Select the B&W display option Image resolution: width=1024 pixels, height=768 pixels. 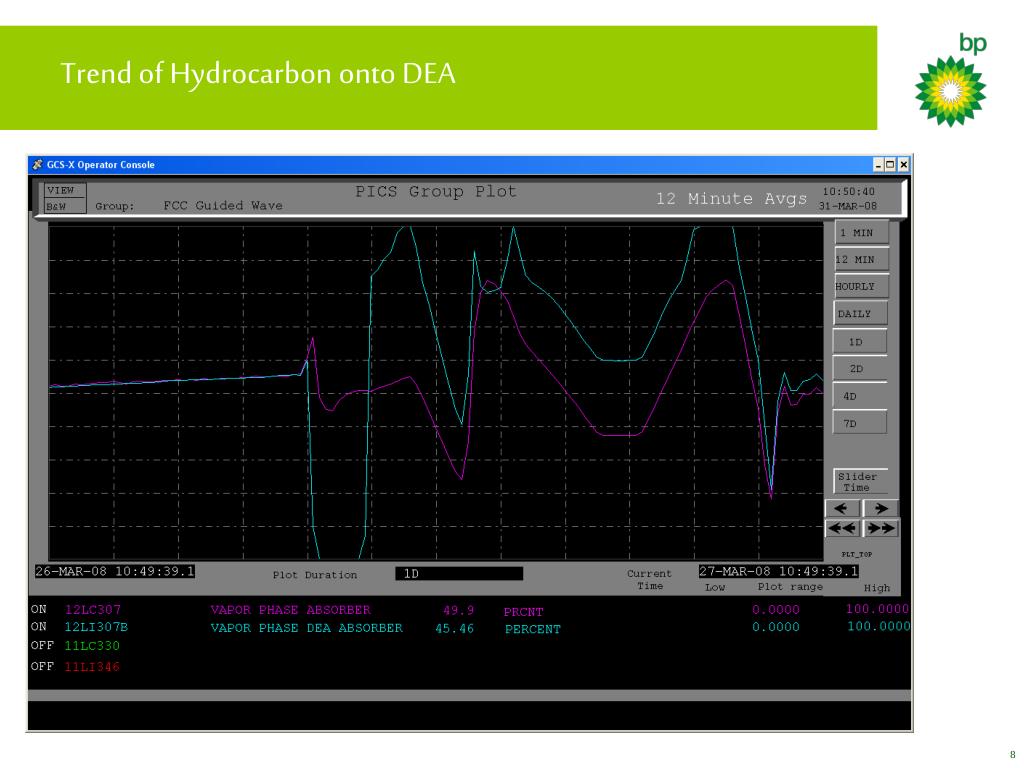coord(64,206)
